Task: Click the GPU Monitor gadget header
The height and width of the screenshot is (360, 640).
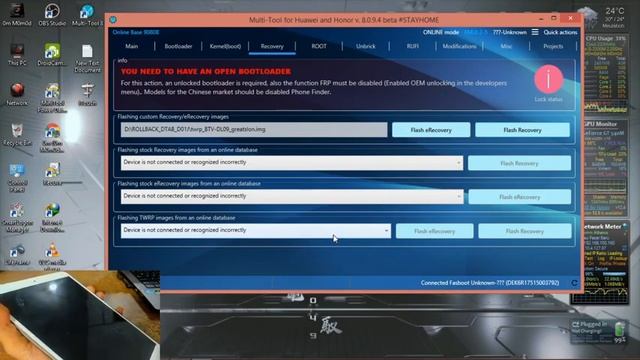Action: 601,124
